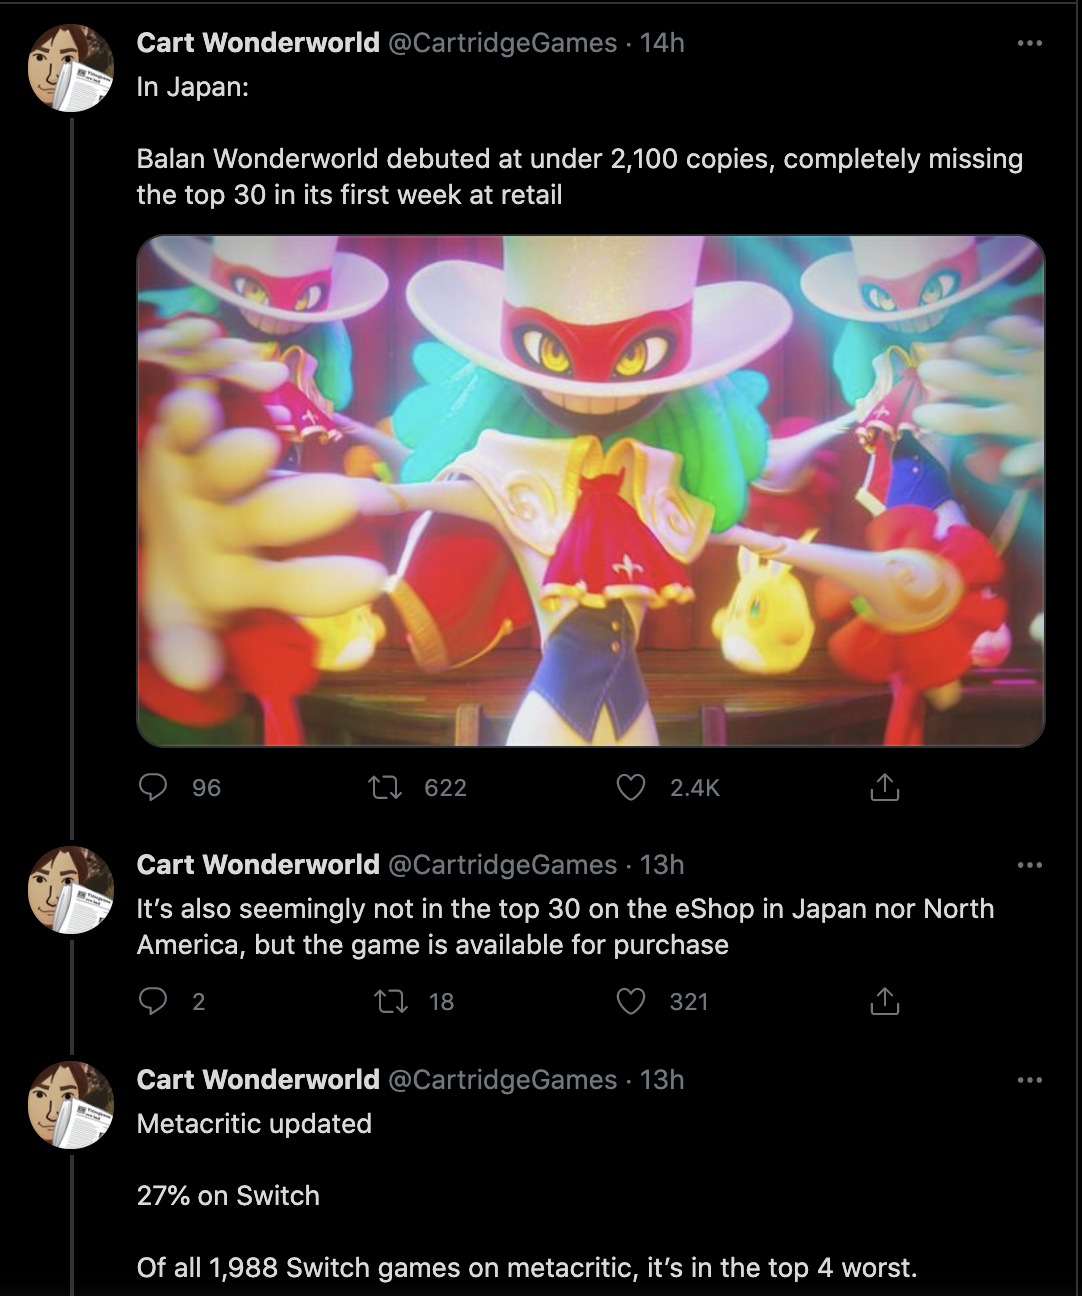Click the 14h timestamp on first tweet
1082x1296 pixels.
click(662, 43)
